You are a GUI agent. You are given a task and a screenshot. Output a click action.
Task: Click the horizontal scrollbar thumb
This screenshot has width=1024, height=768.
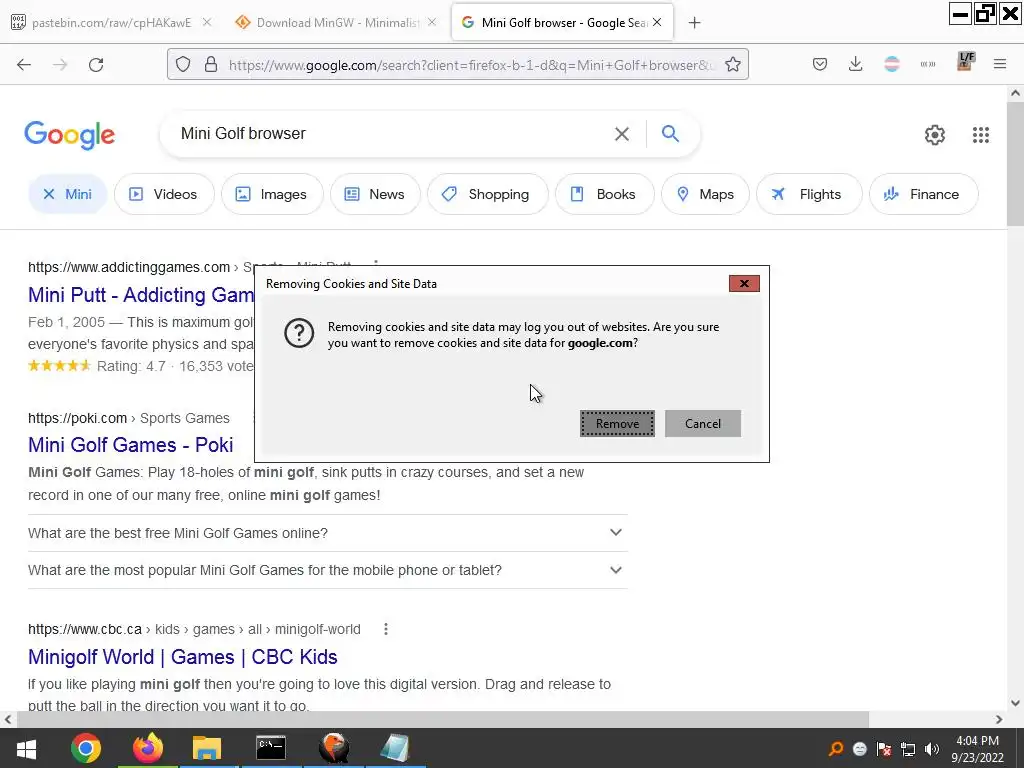(443, 720)
